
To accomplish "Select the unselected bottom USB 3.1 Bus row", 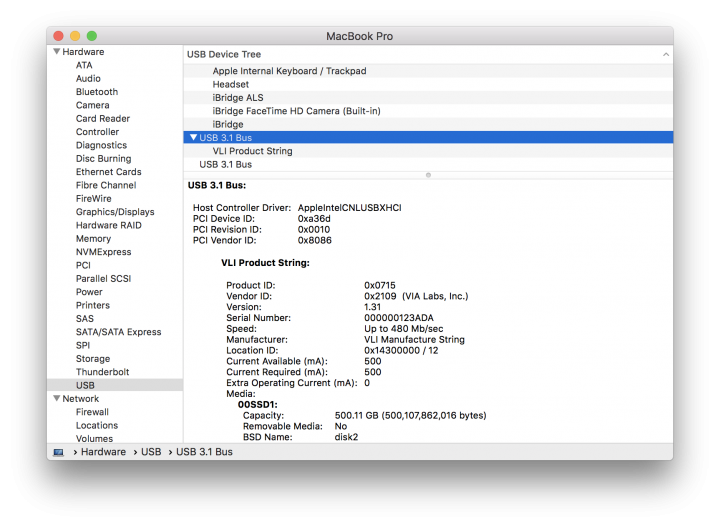I will pos(428,164).
